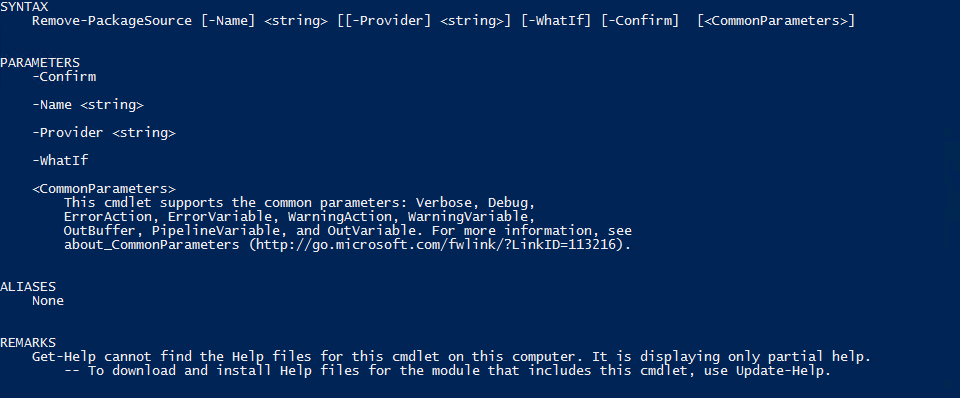The width and height of the screenshot is (960, 398).
Task: Click [-Confirm] in the syntax line
Action: click(x=640, y=21)
